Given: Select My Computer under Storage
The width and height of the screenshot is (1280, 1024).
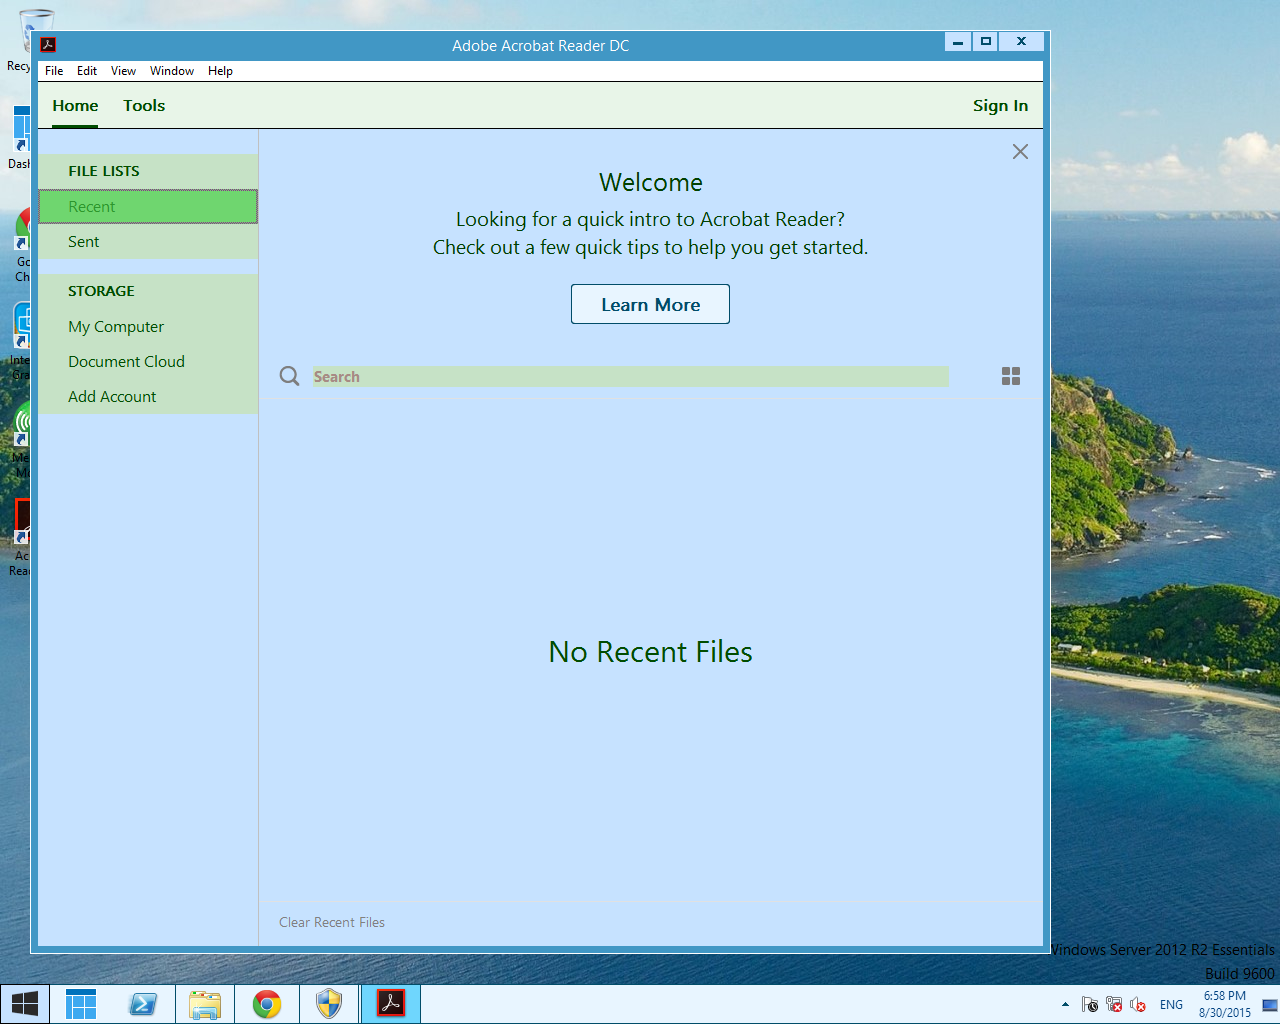Looking at the screenshot, I should [x=116, y=327].
